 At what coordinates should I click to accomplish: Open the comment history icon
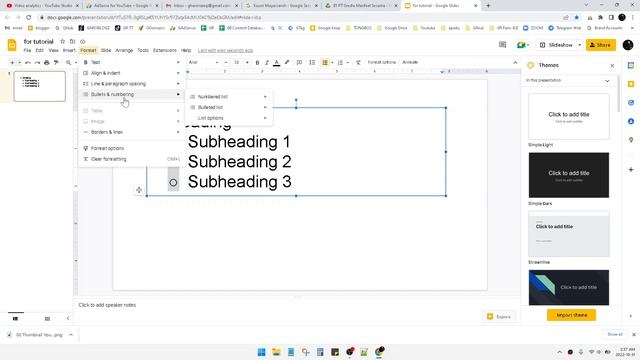(x=502, y=45)
